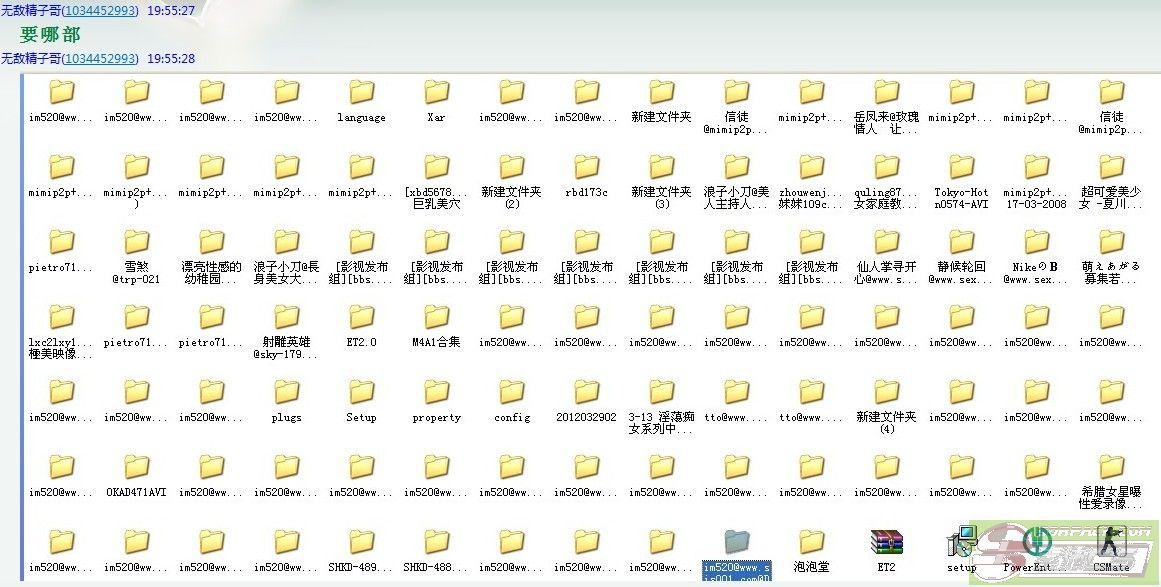The image size is (1161, 587).
Task: Select the plugs folder icon
Action: (286, 393)
